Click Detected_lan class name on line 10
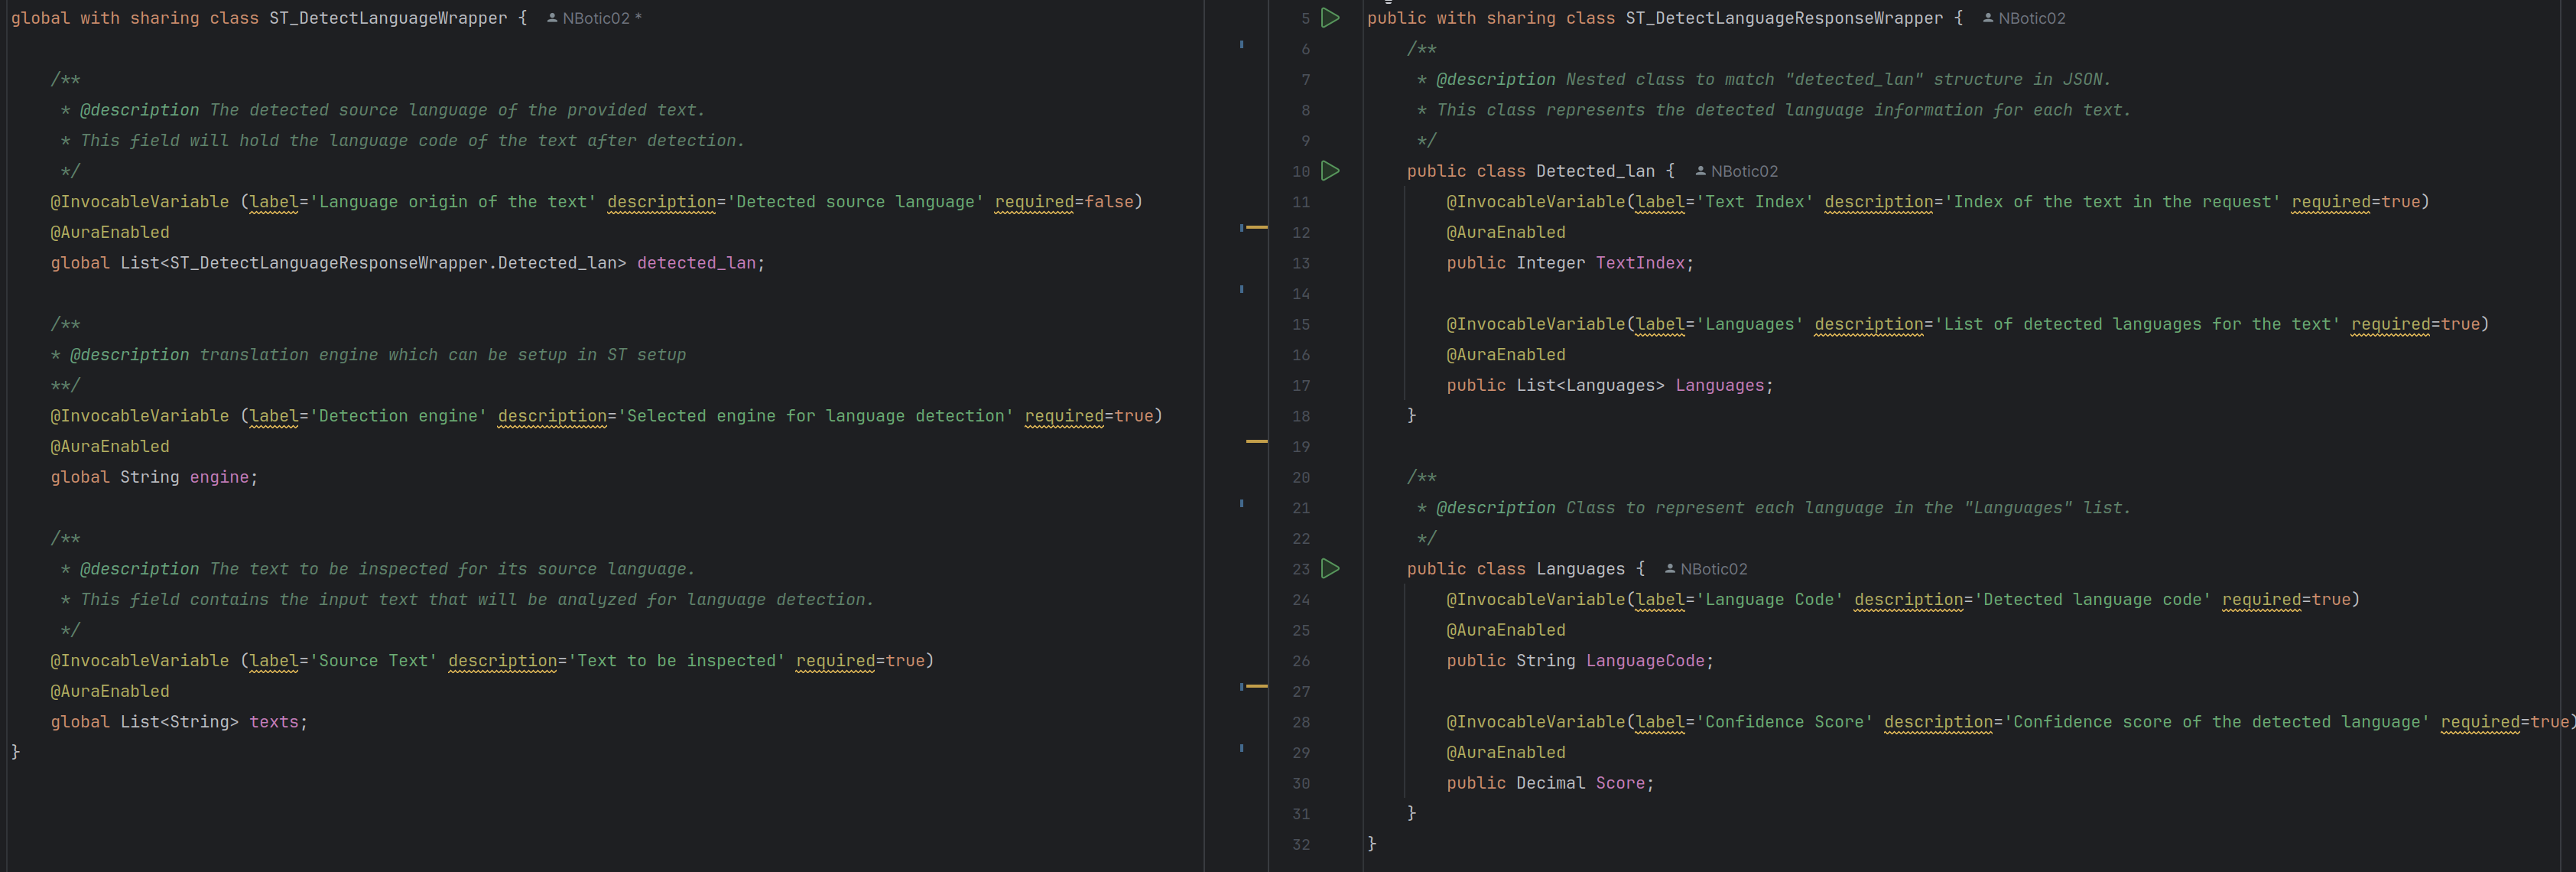This screenshot has width=2576, height=872. click(1595, 171)
